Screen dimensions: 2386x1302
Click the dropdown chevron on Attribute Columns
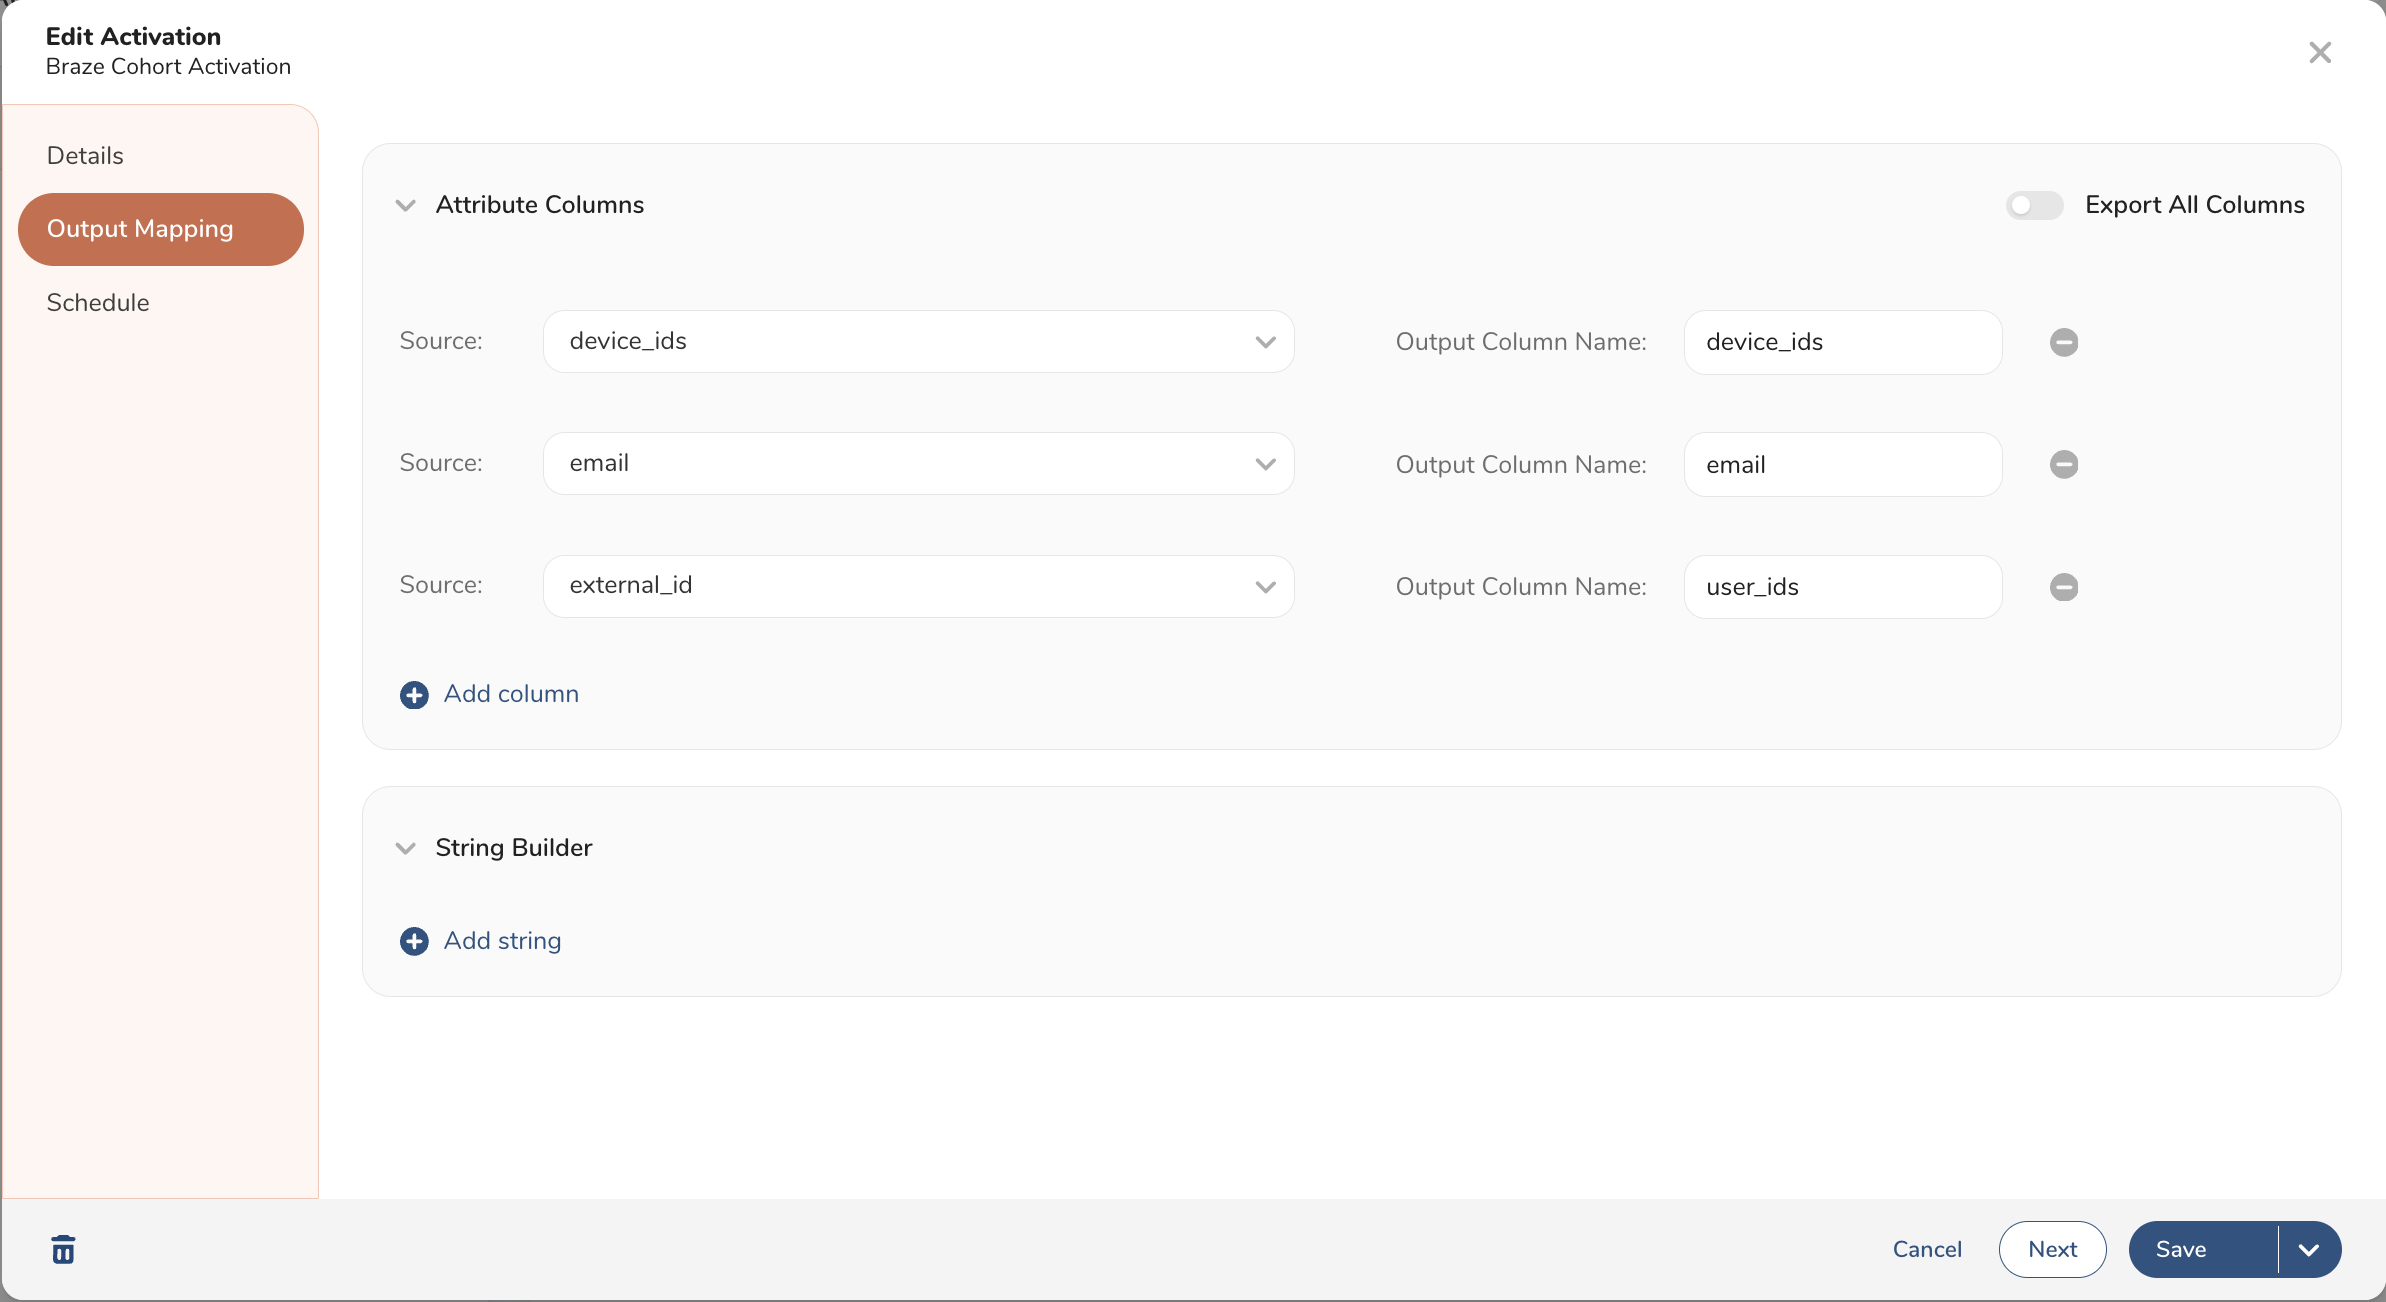coord(406,205)
